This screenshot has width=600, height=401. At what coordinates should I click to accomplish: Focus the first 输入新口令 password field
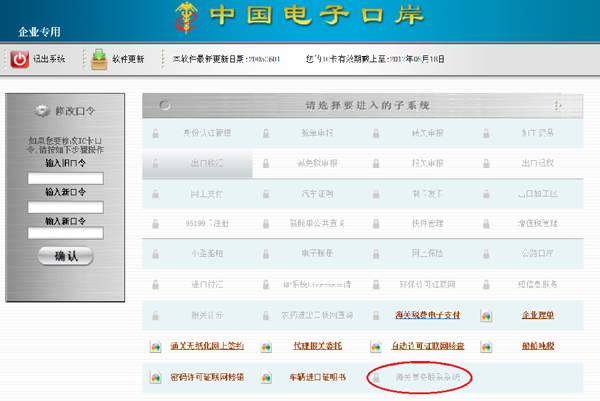(x=65, y=207)
